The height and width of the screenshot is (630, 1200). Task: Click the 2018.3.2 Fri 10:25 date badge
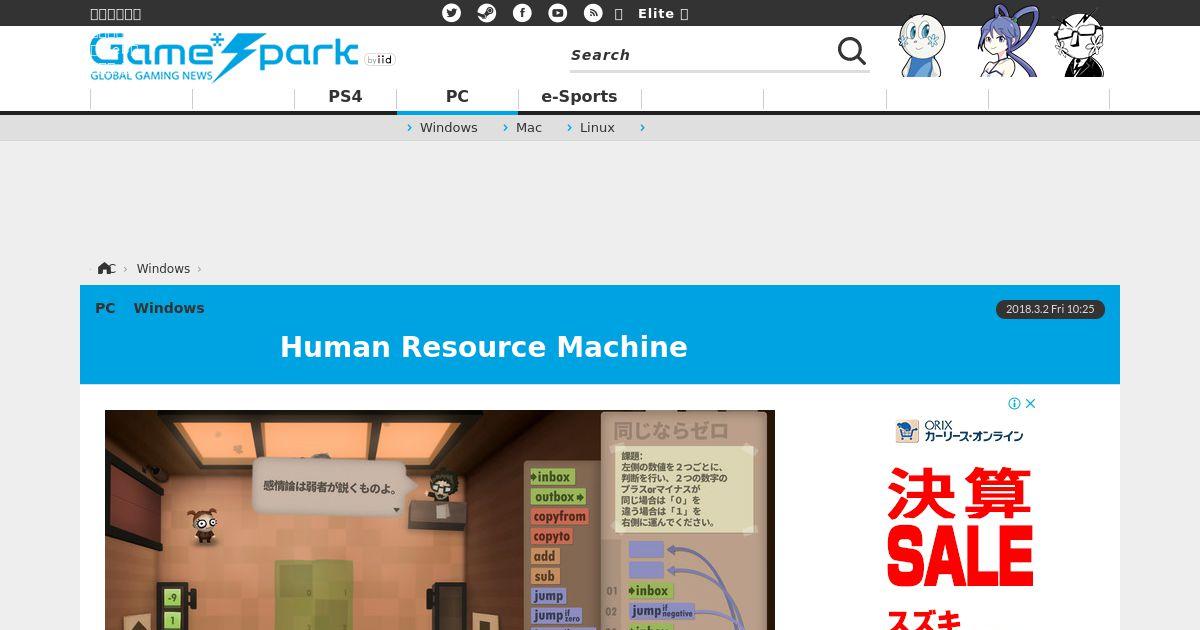(1050, 310)
